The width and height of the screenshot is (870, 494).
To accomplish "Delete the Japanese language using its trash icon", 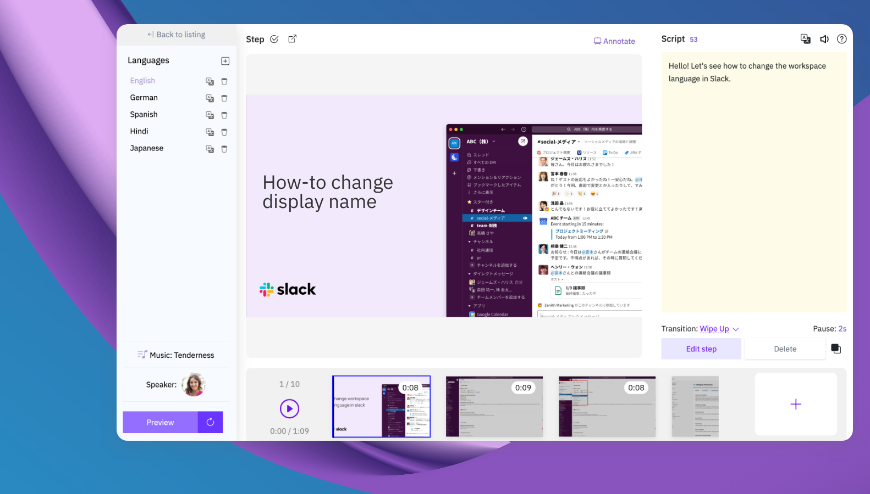I will click(224, 149).
